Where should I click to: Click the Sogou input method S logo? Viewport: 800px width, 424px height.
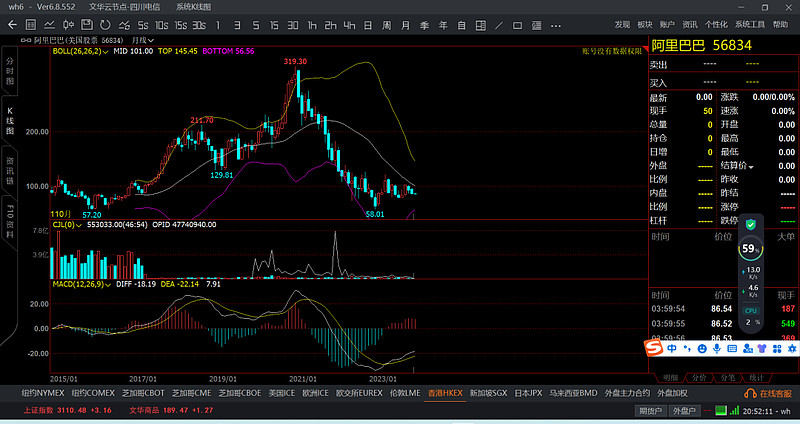click(x=653, y=348)
